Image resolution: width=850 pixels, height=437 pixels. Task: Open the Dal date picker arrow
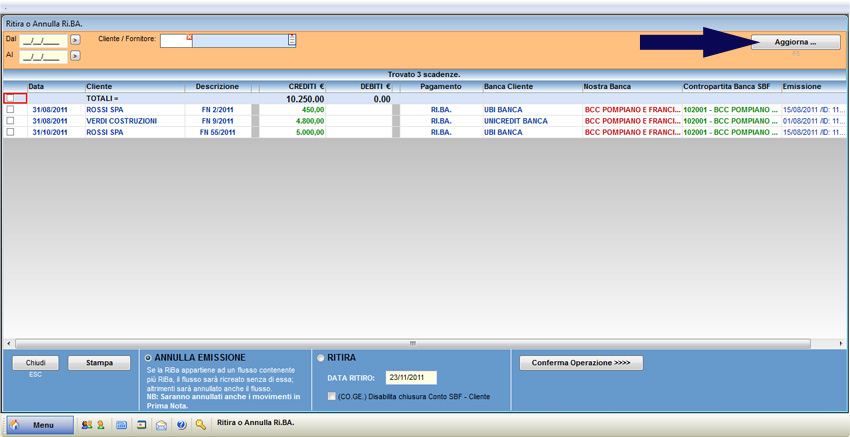[75, 40]
